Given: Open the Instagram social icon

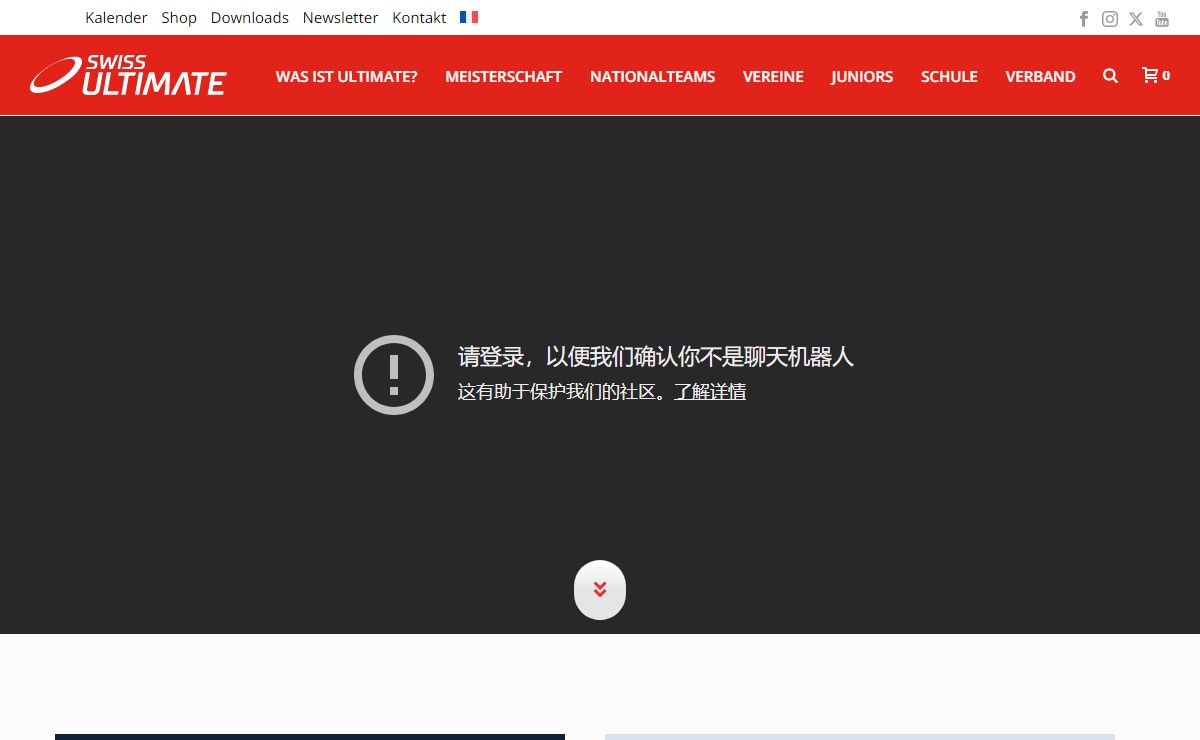Looking at the screenshot, I should pos(1110,18).
